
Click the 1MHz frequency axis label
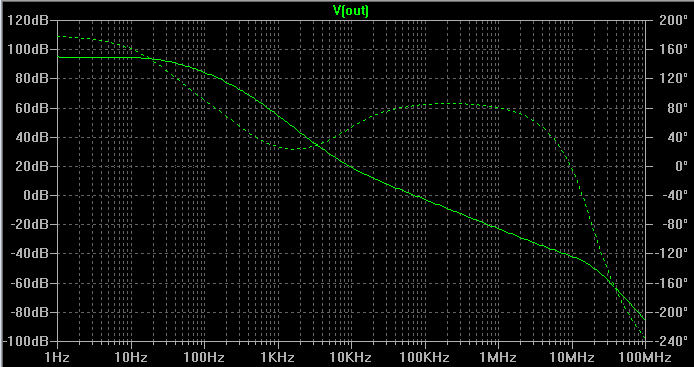click(x=498, y=357)
